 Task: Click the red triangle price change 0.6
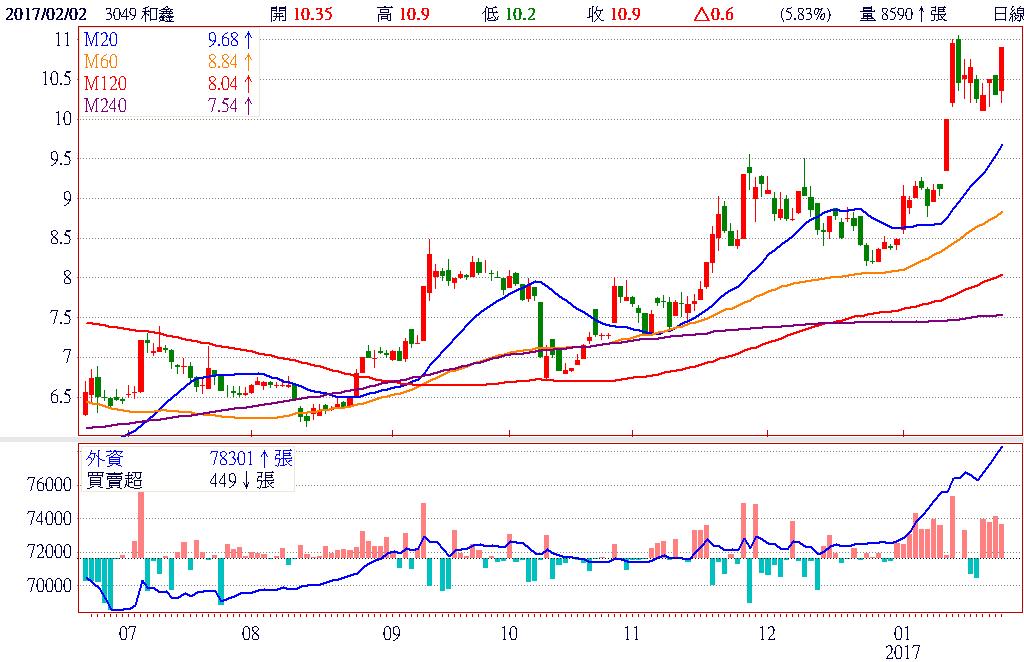713,14
